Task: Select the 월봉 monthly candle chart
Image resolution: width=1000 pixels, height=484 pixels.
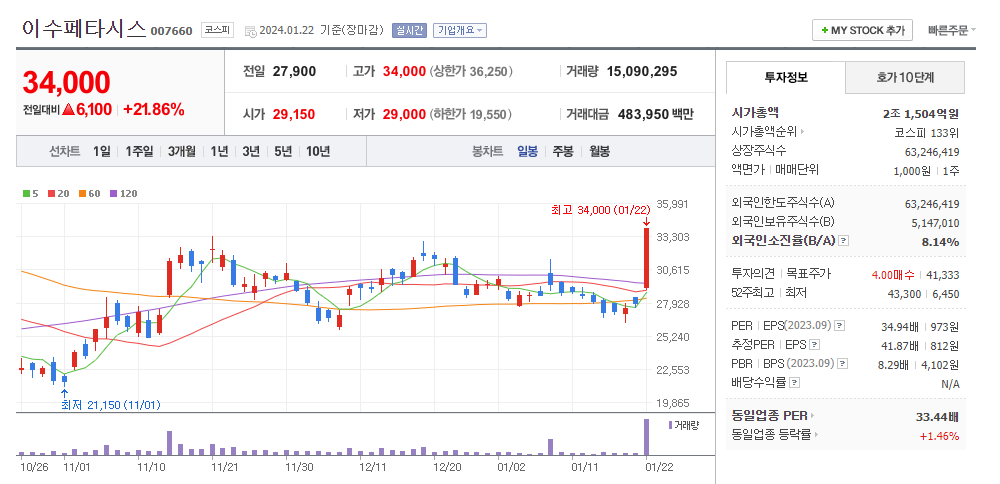Action: [599, 152]
